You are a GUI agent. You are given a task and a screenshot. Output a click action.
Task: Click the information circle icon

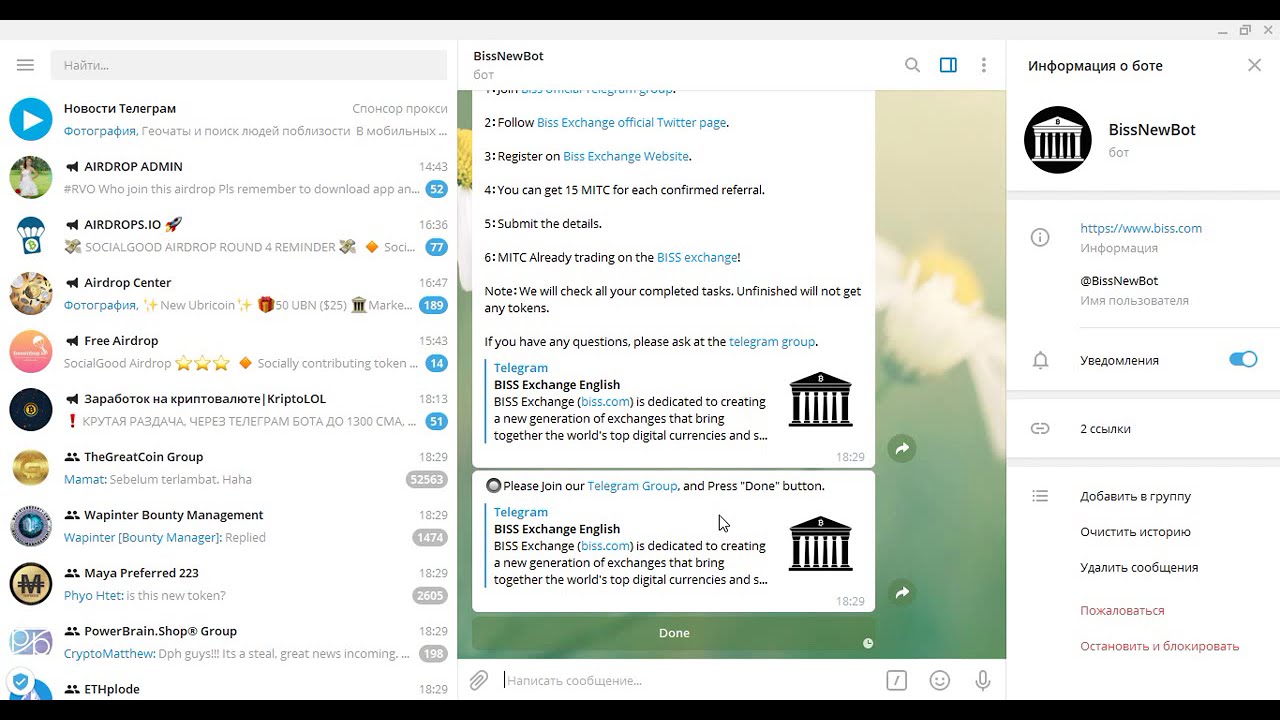[1040, 238]
